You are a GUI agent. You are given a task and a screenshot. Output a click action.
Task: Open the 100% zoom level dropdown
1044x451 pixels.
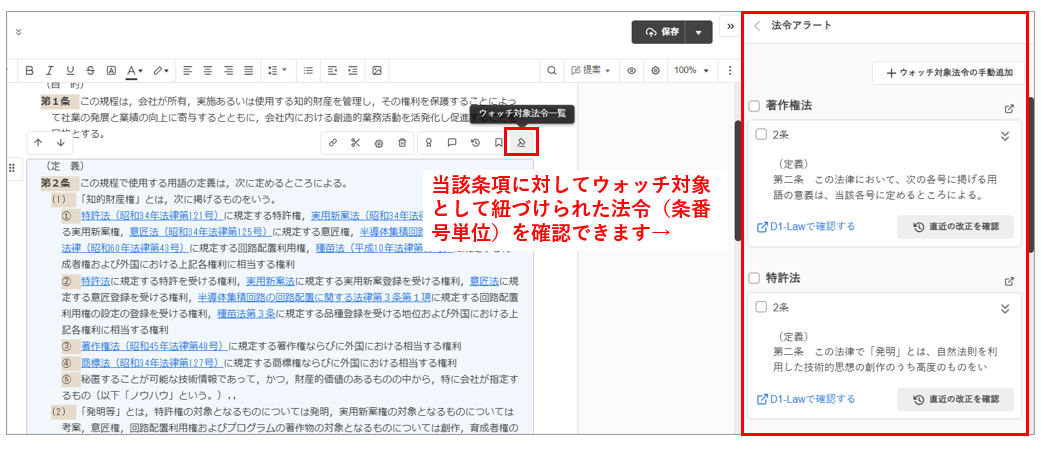(690, 71)
